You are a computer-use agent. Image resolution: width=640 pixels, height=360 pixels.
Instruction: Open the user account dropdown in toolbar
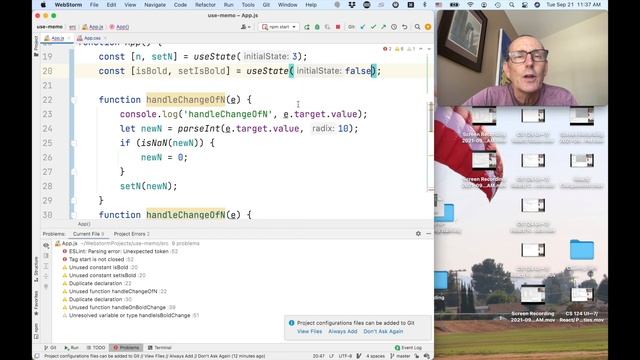(246, 27)
